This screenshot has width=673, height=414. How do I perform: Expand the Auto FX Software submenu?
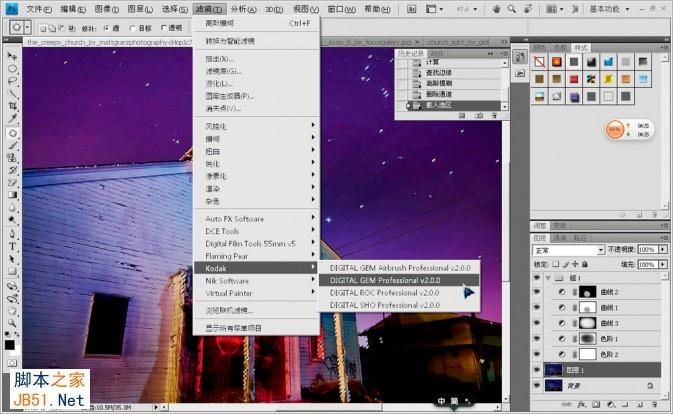point(255,219)
